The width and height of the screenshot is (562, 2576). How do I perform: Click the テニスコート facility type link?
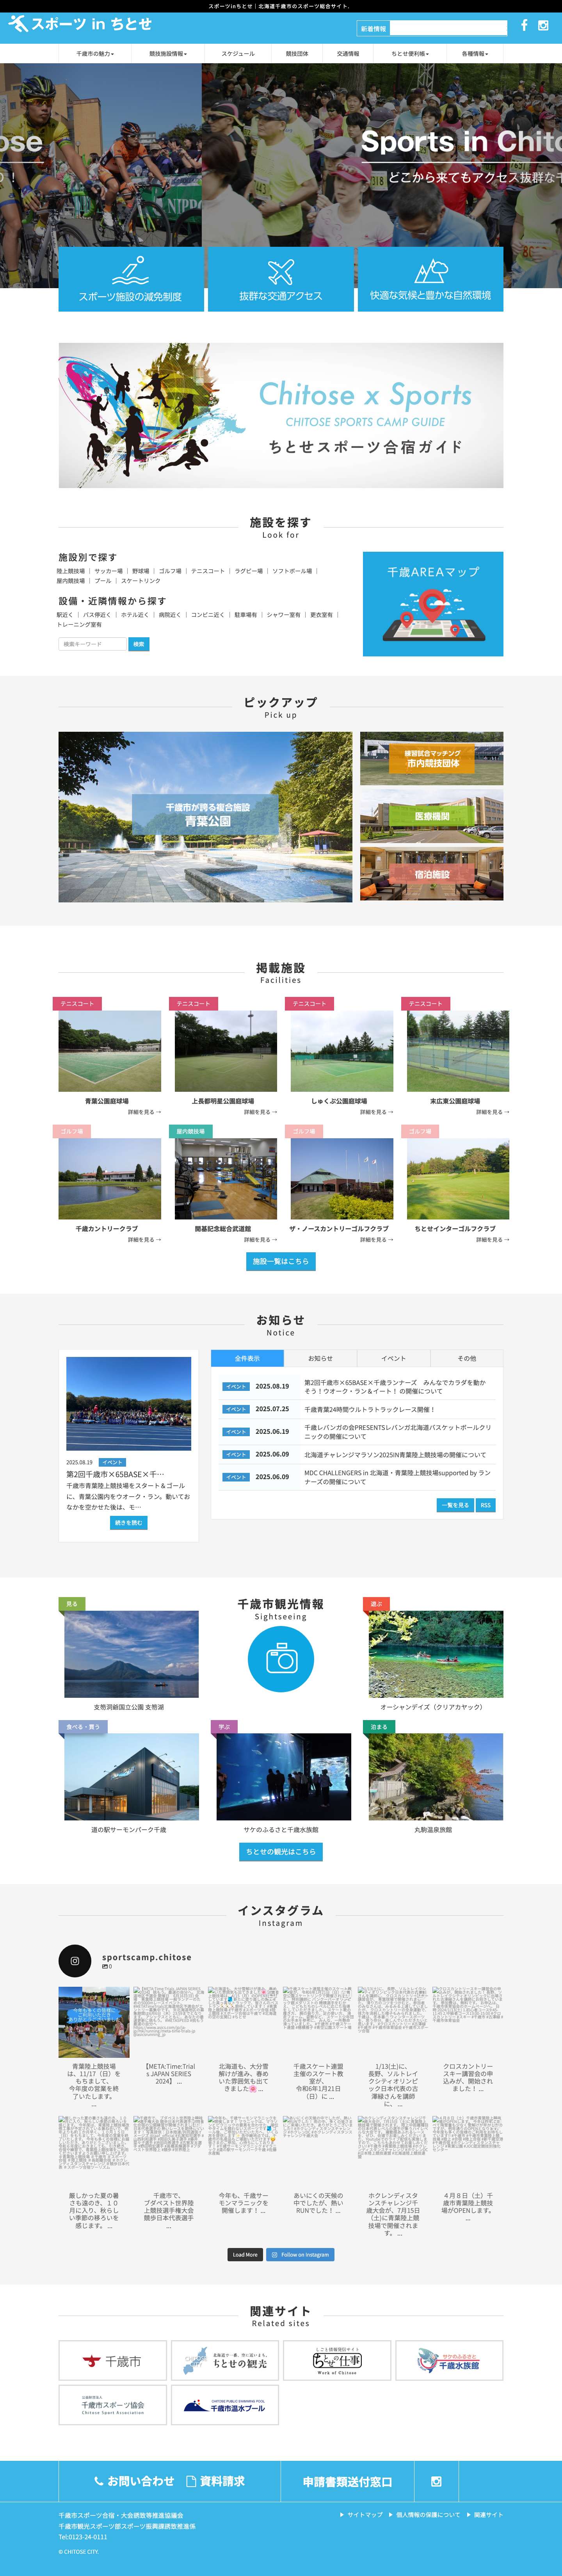point(208,571)
